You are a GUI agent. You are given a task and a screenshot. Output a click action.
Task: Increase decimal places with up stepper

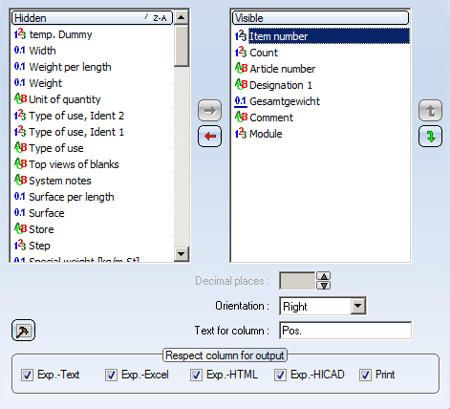pos(324,276)
